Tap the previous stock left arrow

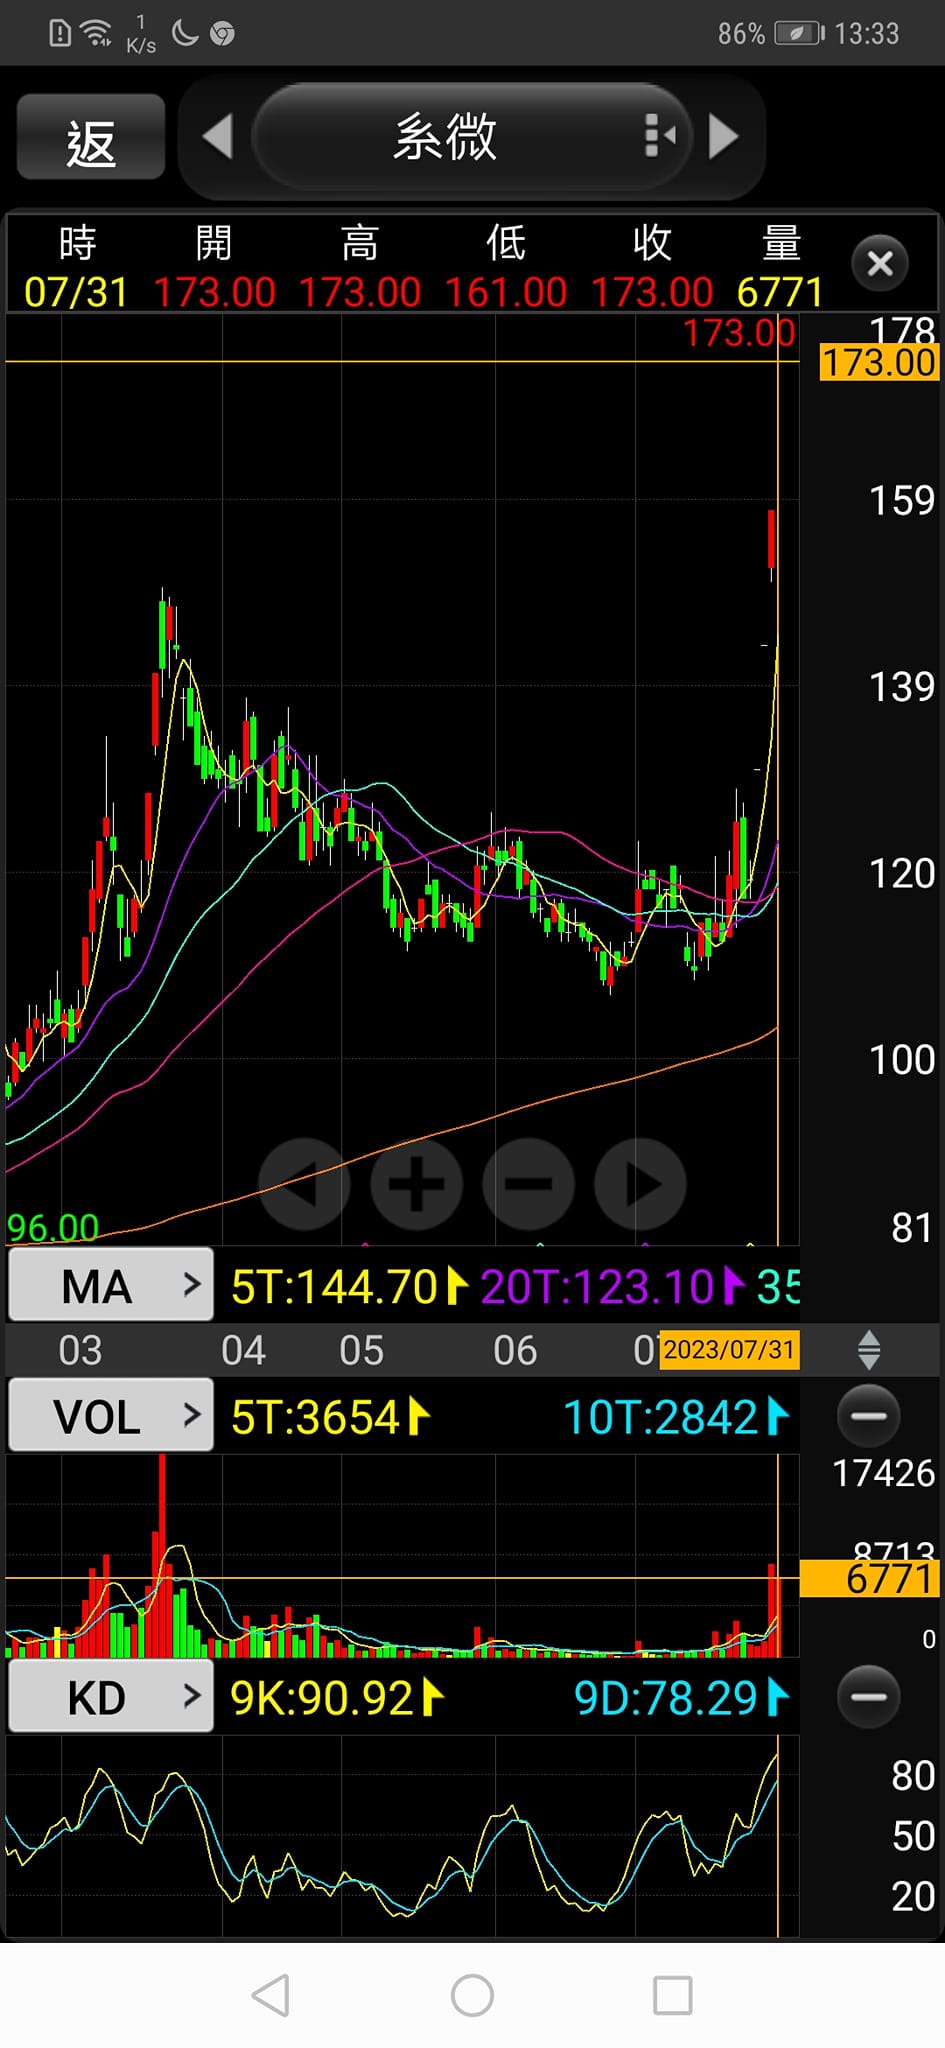click(217, 136)
